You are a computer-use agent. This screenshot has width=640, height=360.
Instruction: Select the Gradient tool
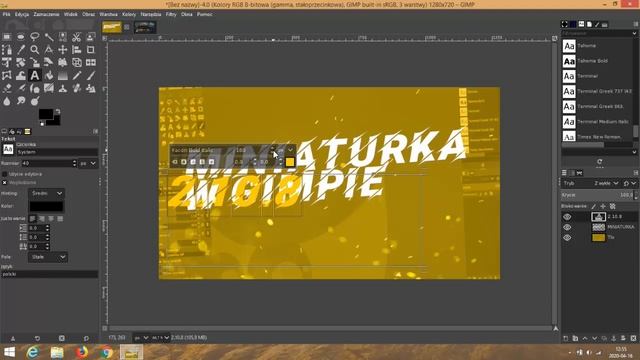[x=62, y=75]
